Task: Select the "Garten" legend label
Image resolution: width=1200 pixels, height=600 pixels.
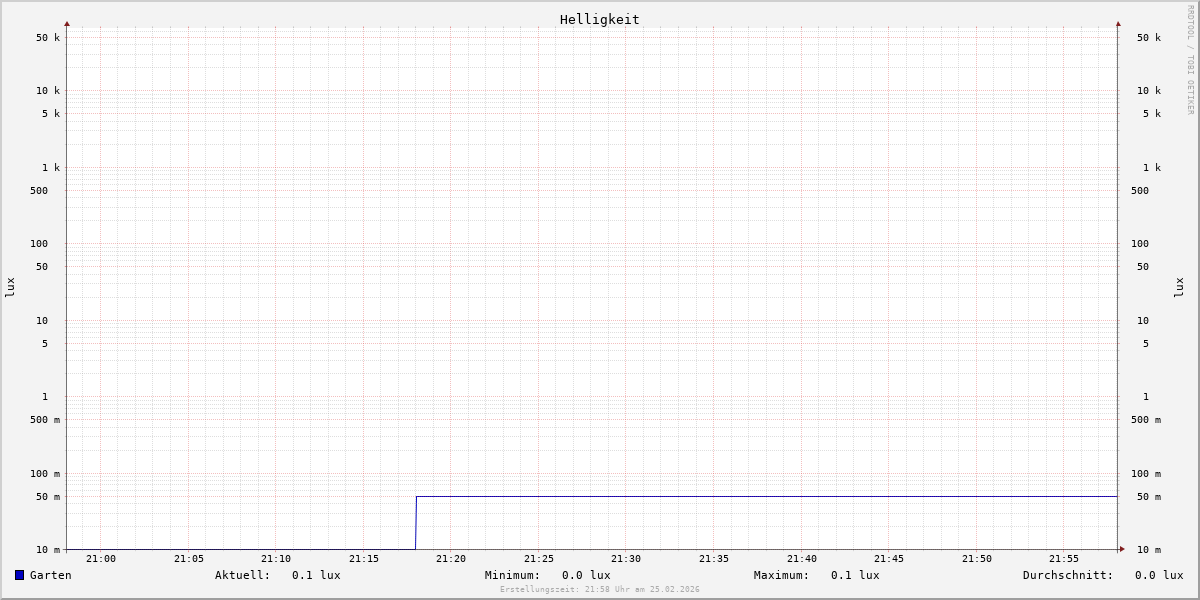Action: (51, 575)
